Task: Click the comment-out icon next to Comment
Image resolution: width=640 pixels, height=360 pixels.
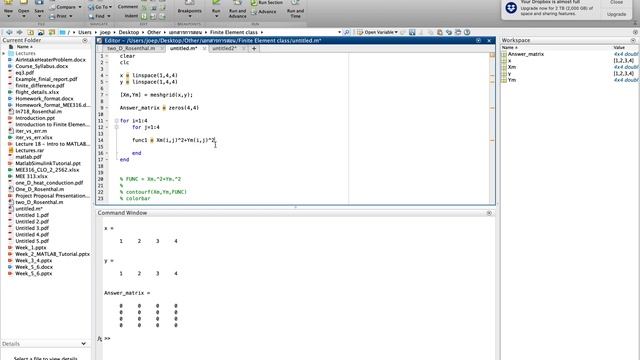Action: [x=144, y=7]
